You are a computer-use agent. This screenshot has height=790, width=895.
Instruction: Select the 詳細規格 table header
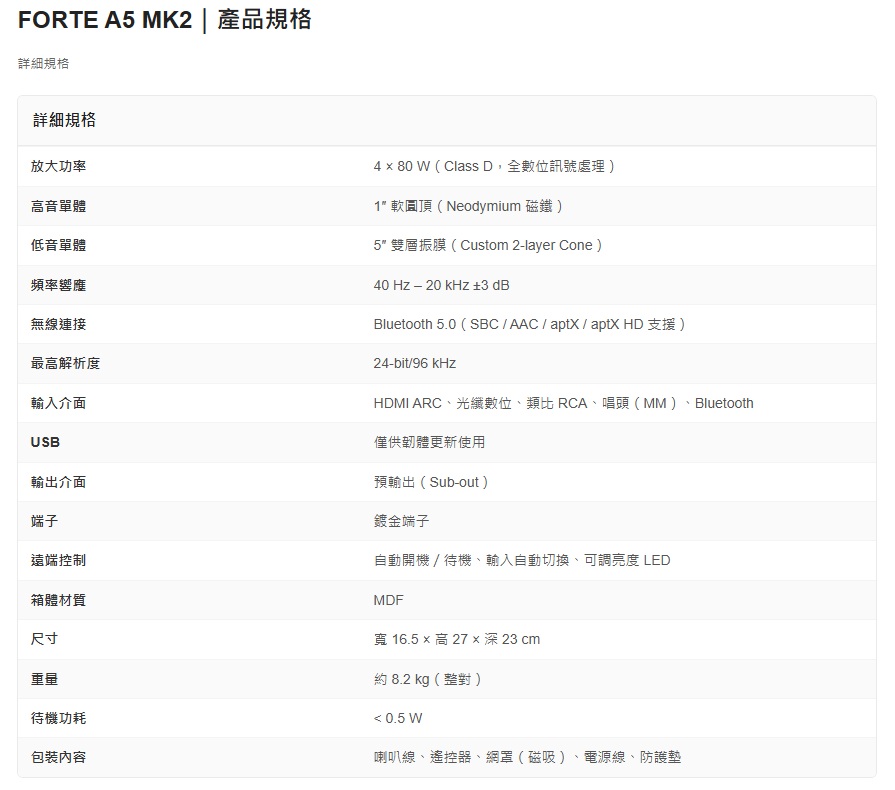click(x=65, y=120)
